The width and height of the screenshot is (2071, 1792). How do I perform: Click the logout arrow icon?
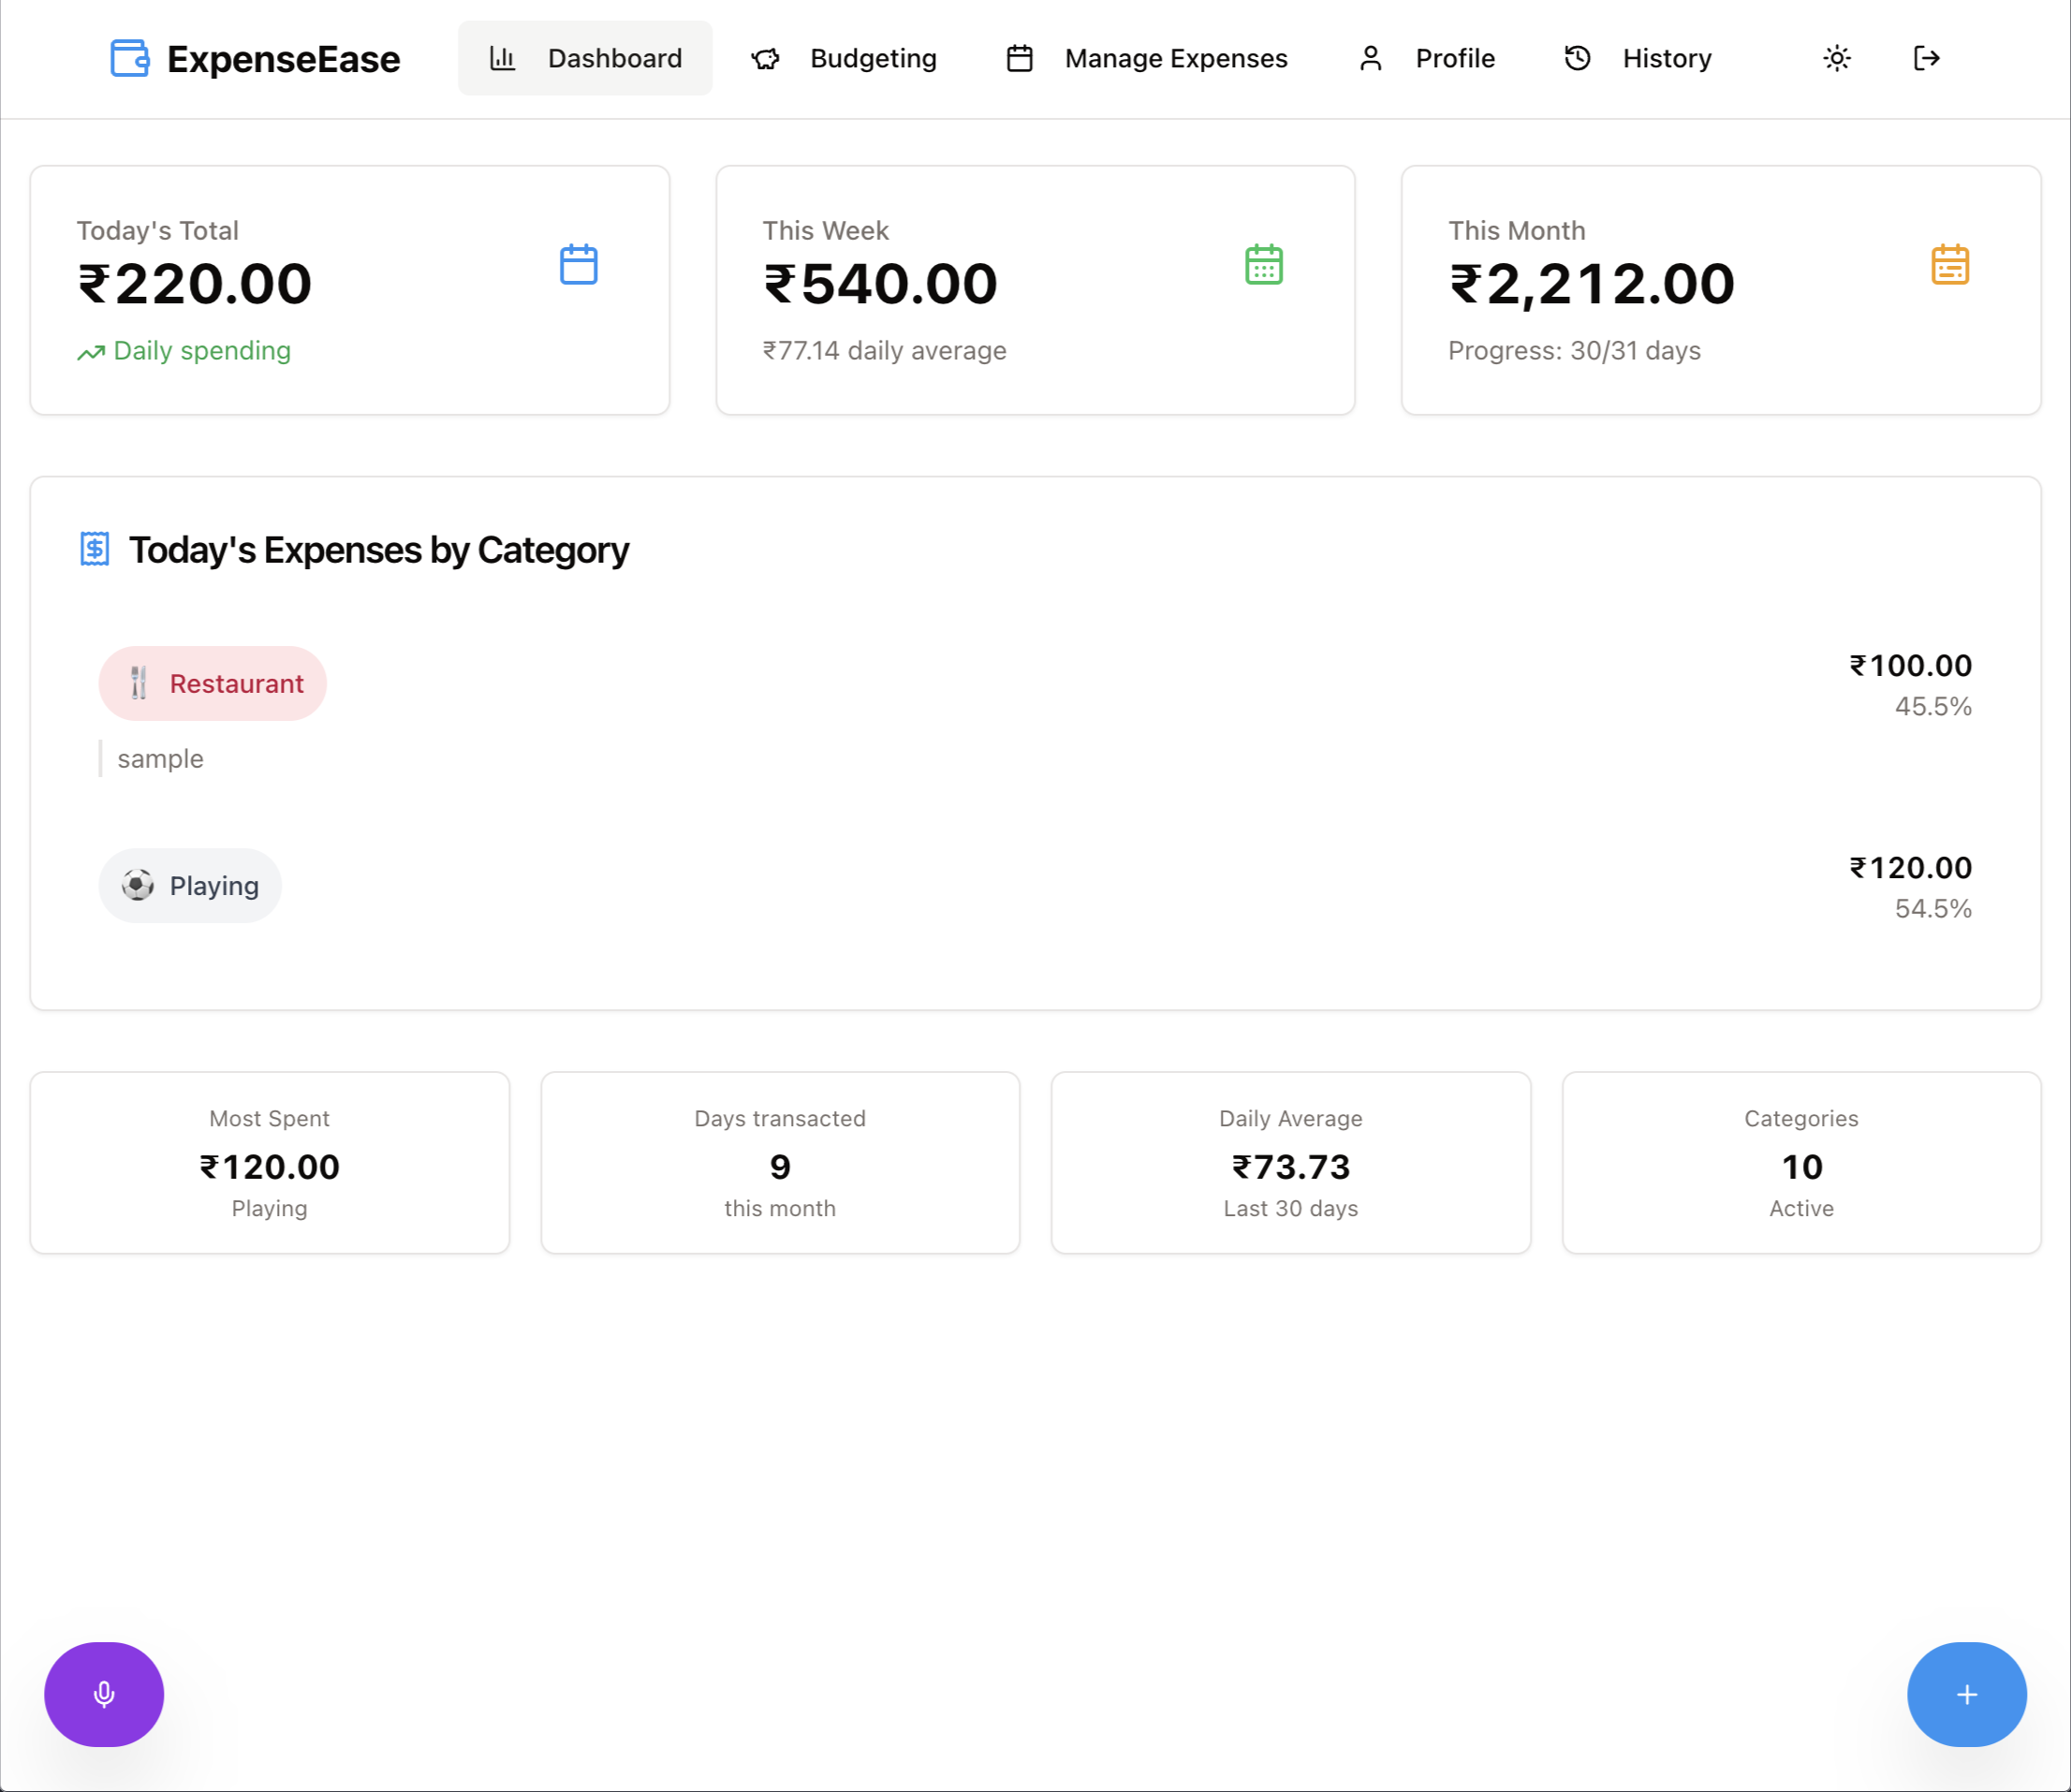coord(1925,58)
